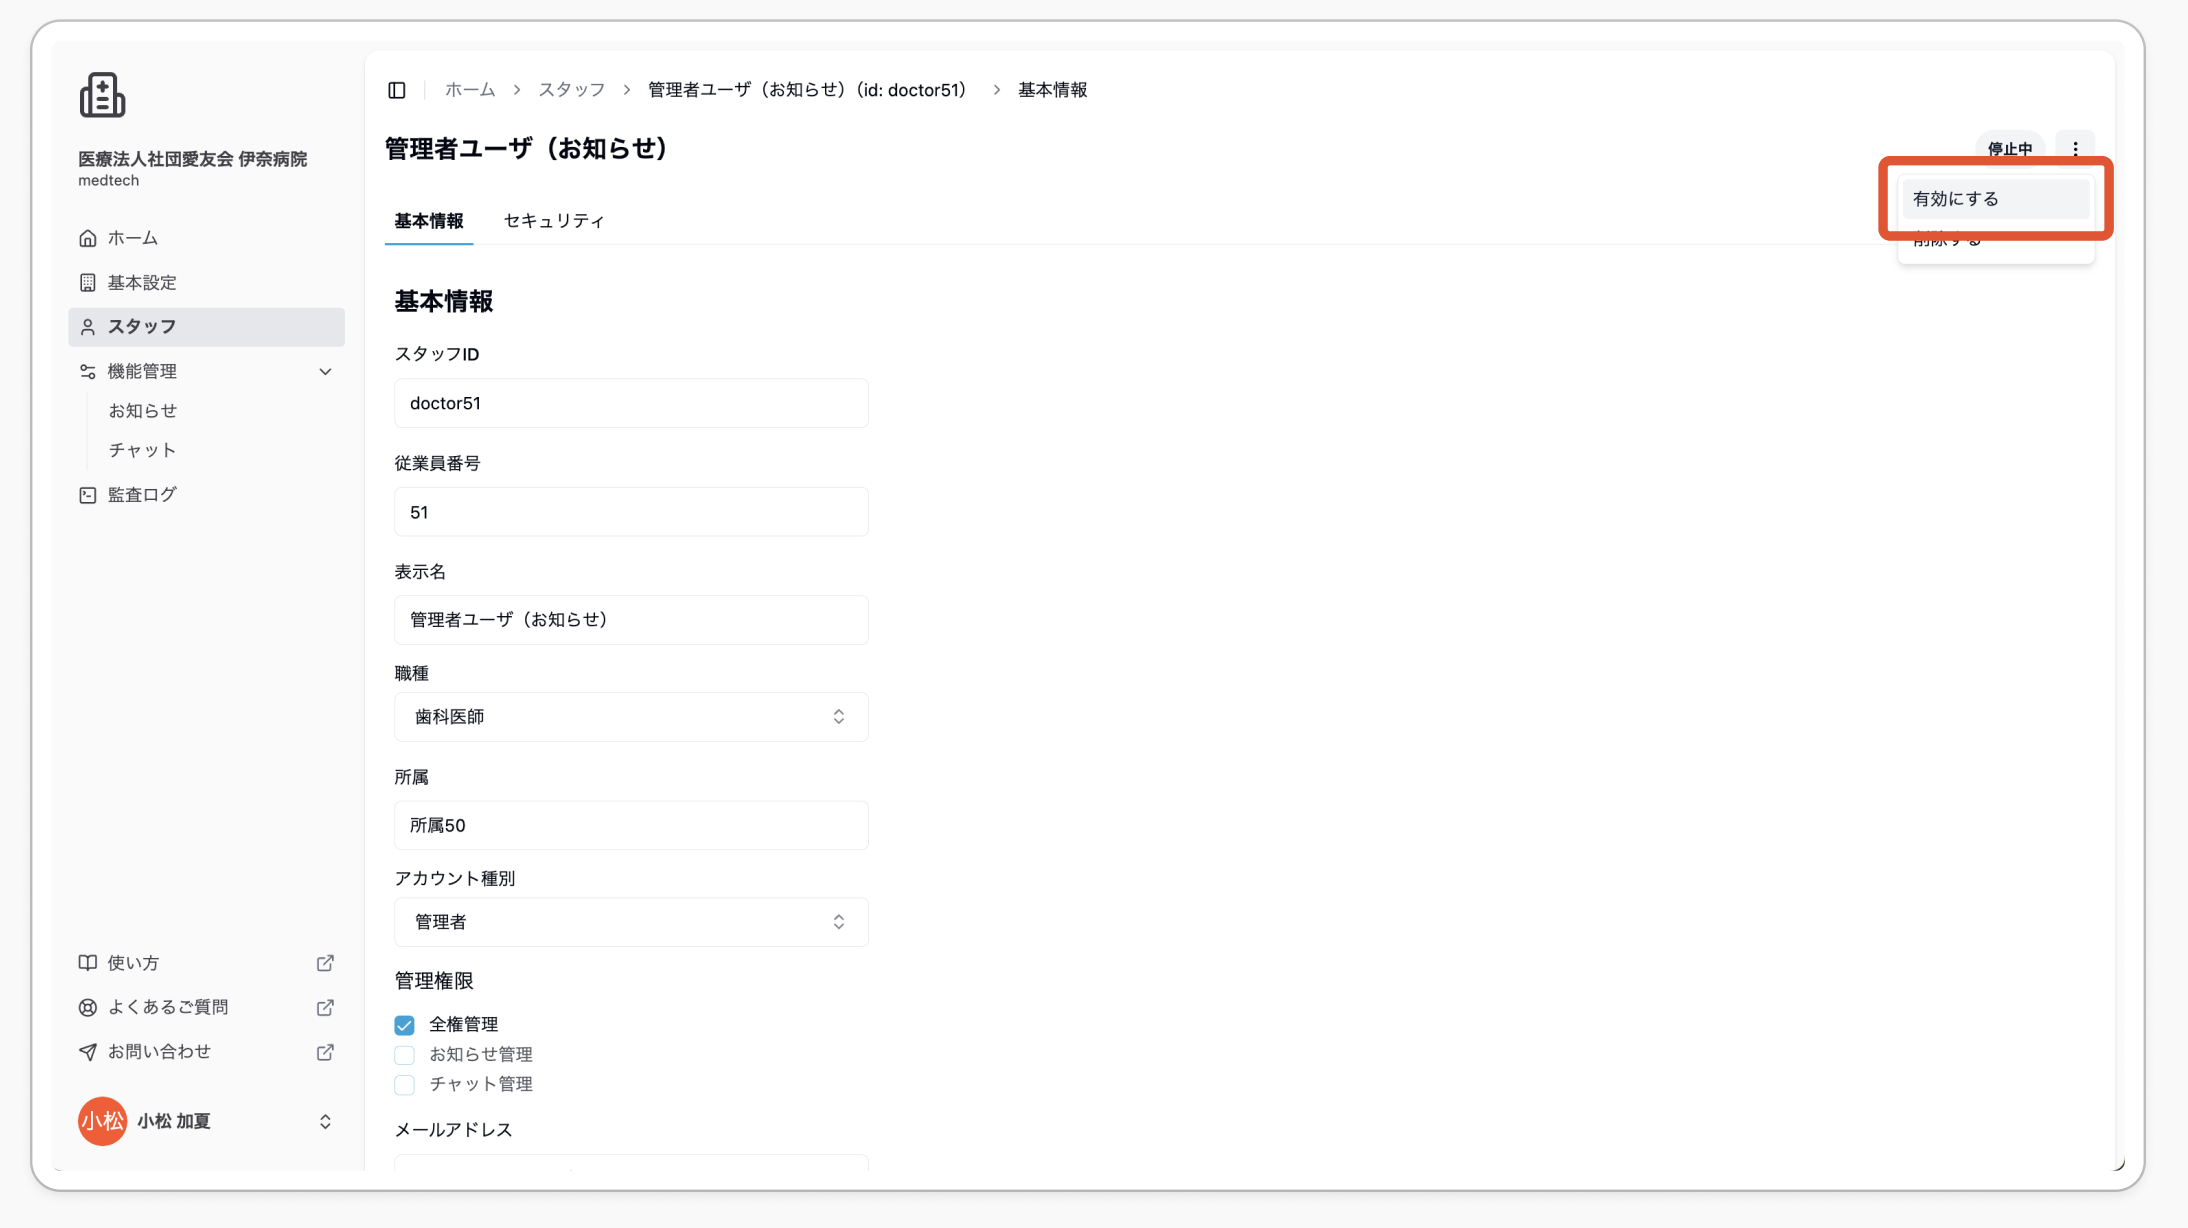Image resolution: width=2188 pixels, height=1228 pixels.
Task: Click the 監査ログ icon
Action: pyautogui.click(x=88, y=495)
